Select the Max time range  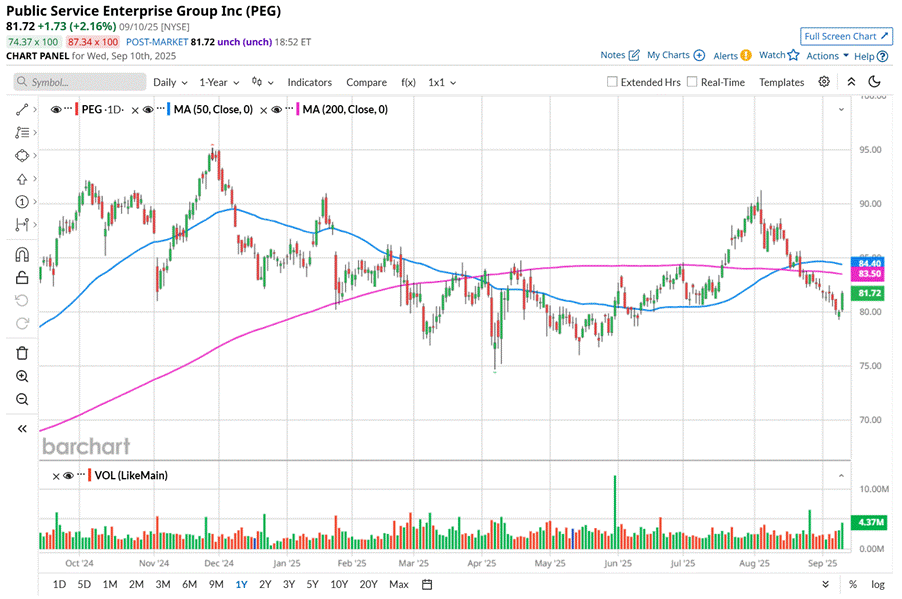[x=399, y=585]
